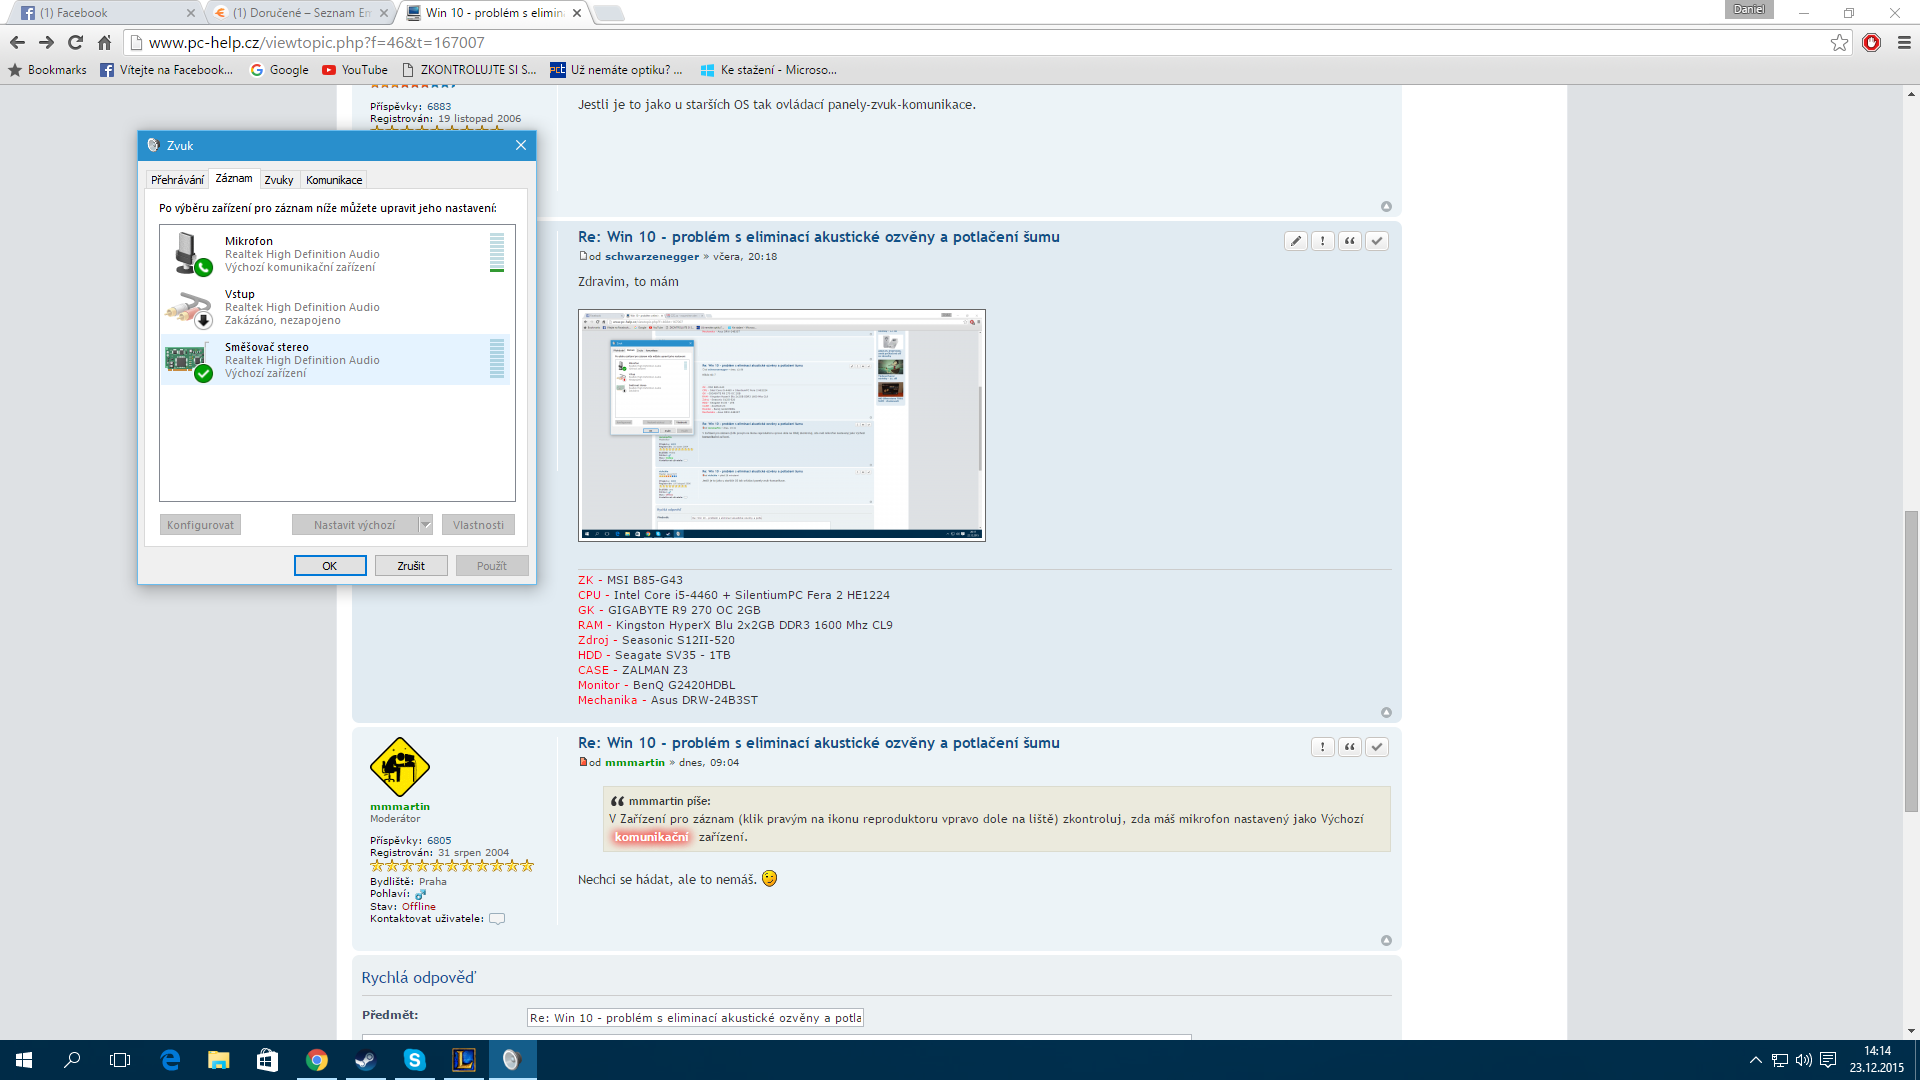Report schwarzenegger's post with the exclamation icon

click(1322, 241)
